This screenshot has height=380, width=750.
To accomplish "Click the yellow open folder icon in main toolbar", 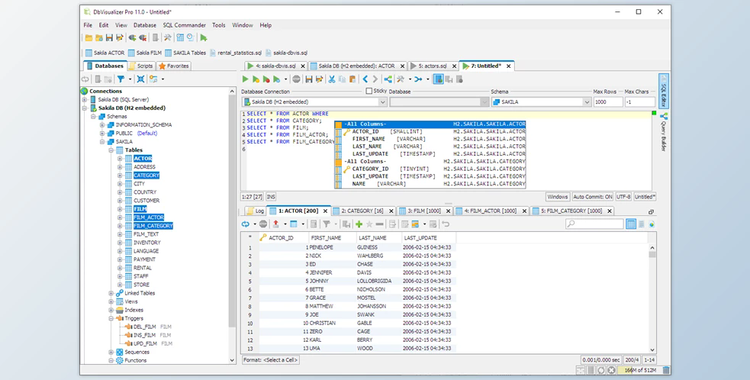I will click(88, 38).
